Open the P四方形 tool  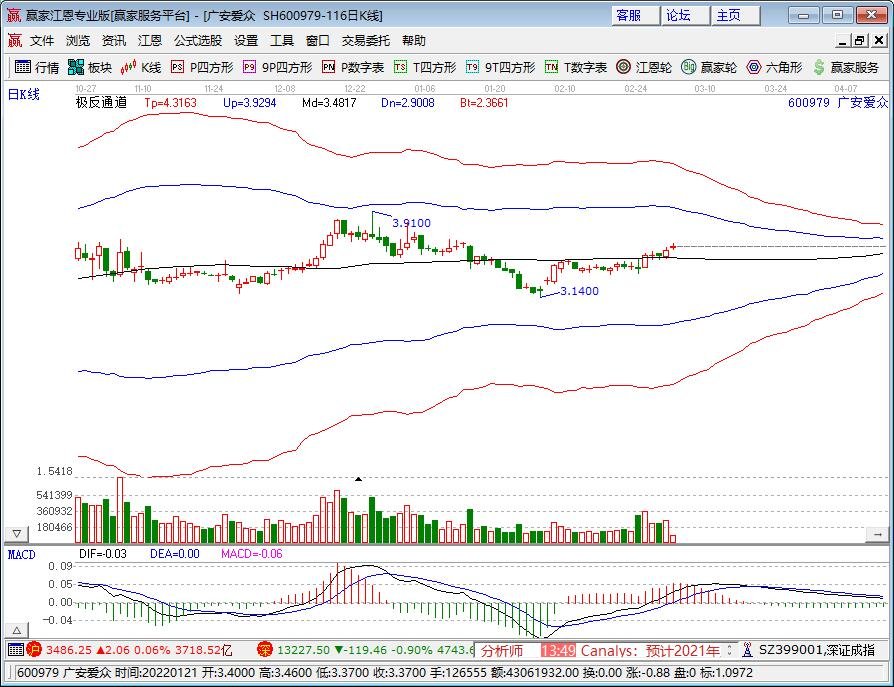(x=202, y=67)
